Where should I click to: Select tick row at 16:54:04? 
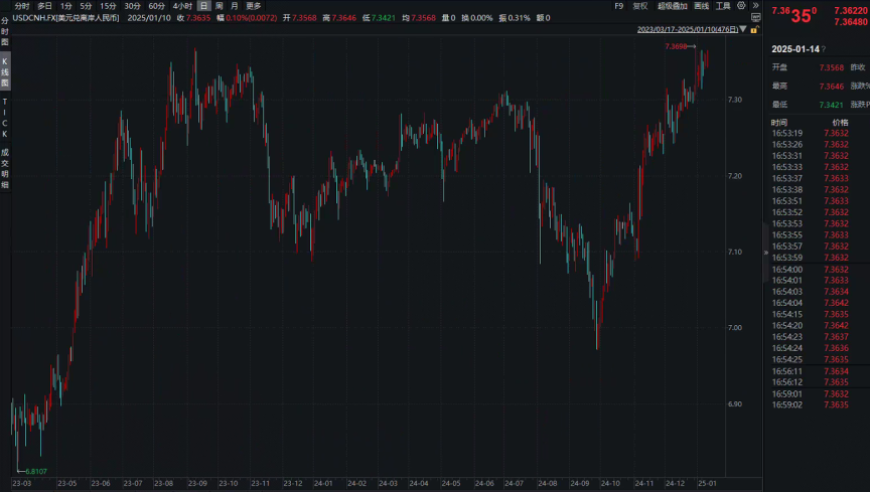pyautogui.click(x=817, y=303)
